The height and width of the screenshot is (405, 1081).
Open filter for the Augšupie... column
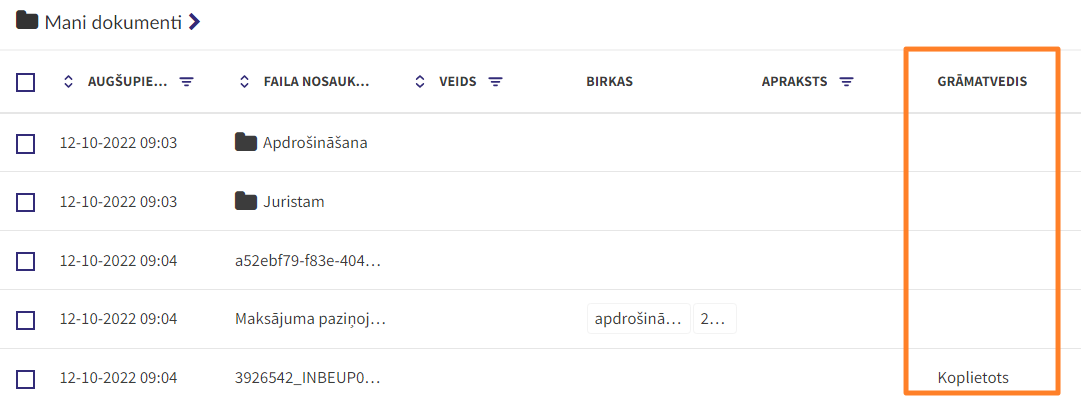click(187, 82)
